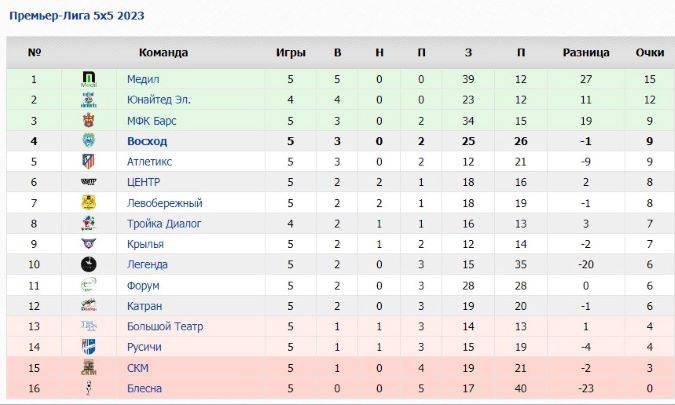This screenshot has width=675, height=405.
Task: Click the ЦЕНТР team logo
Action: [x=88, y=182]
